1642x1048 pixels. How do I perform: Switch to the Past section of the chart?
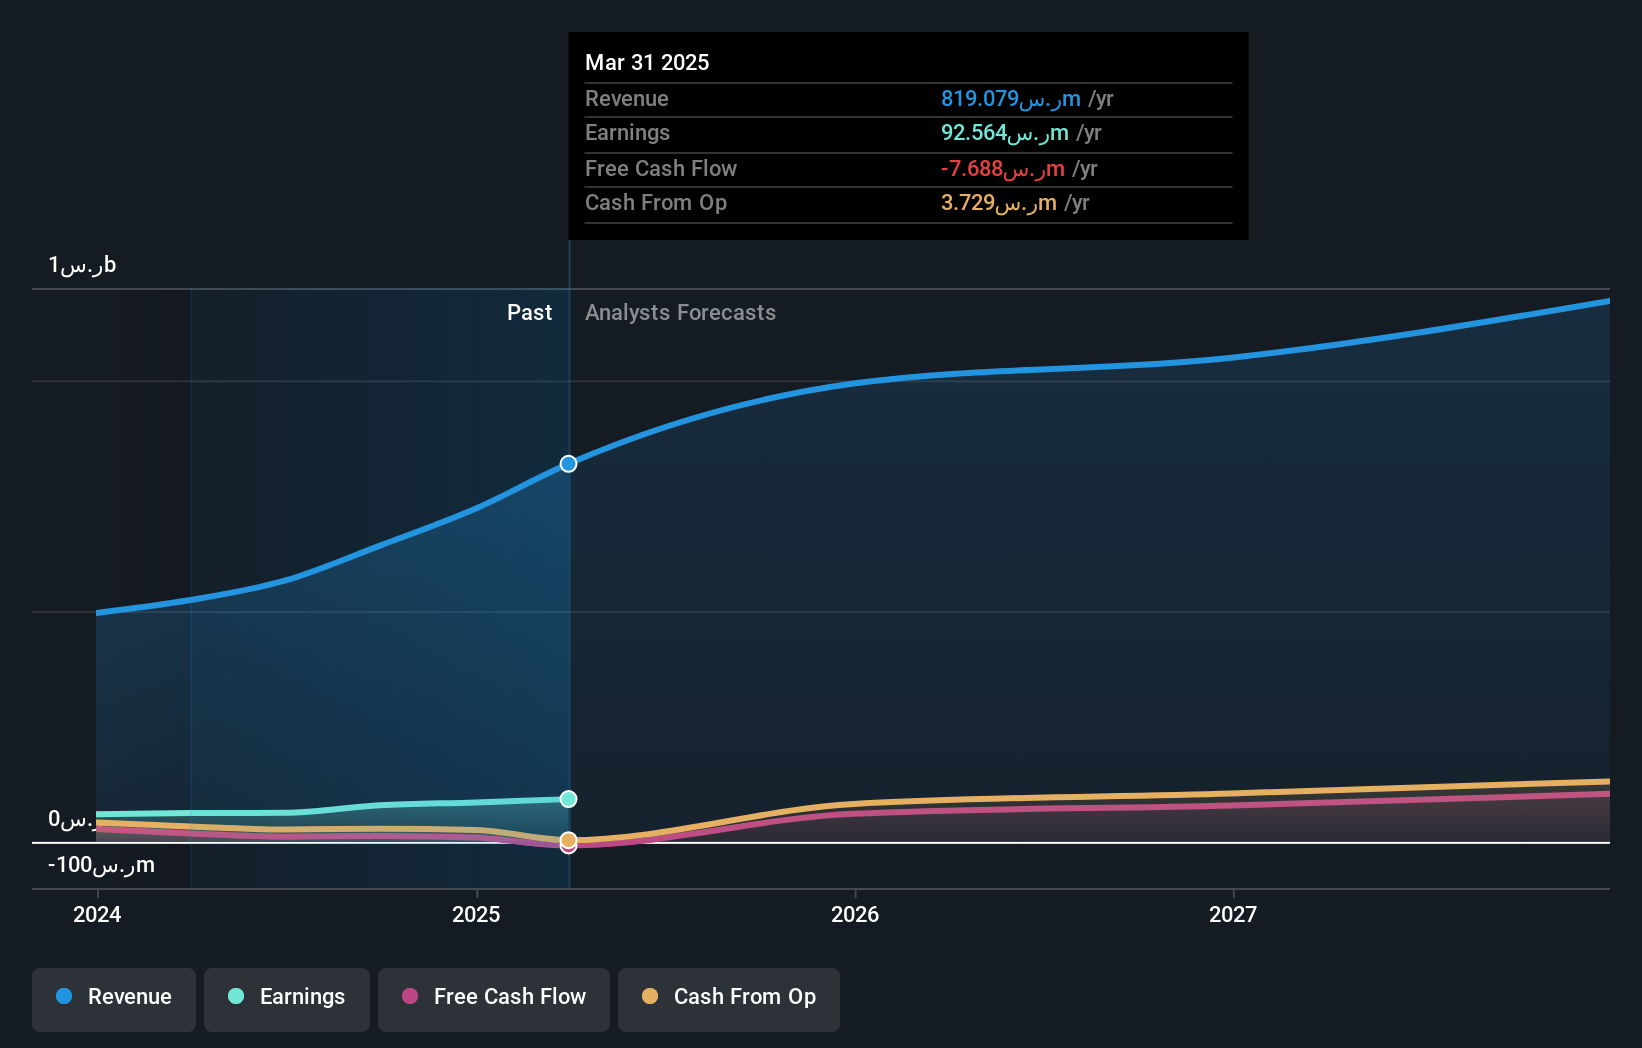529,312
